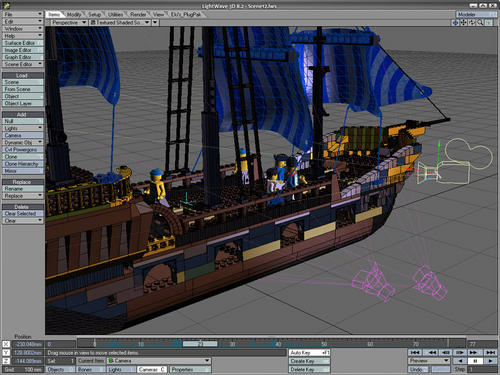
Task: Expand the Current Item Camera dropdown
Action: [x=159, y=361]
